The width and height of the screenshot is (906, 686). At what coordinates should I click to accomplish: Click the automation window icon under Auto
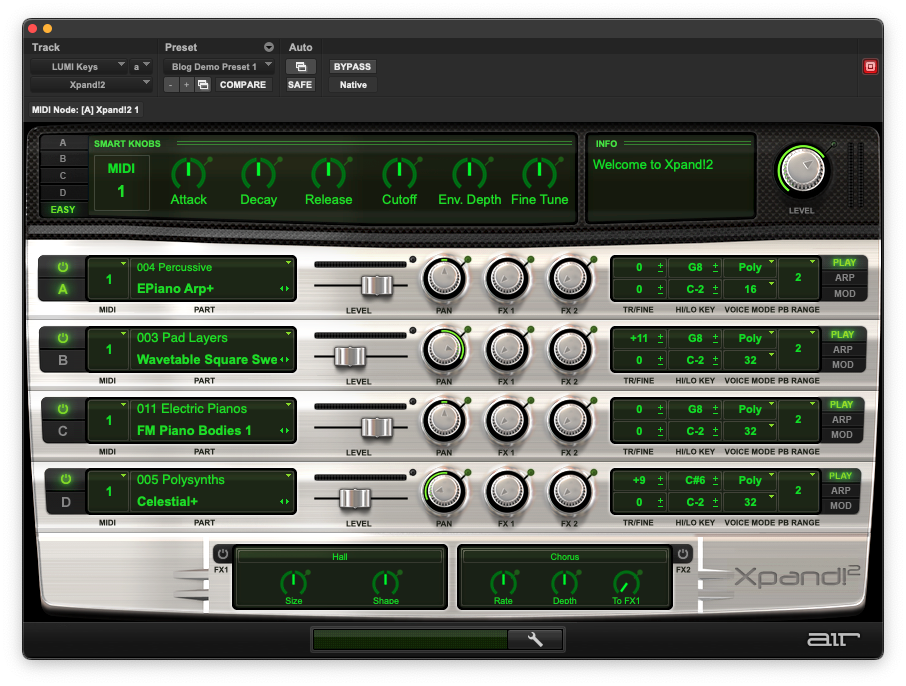pyautogui.click(x=300, y=67)
